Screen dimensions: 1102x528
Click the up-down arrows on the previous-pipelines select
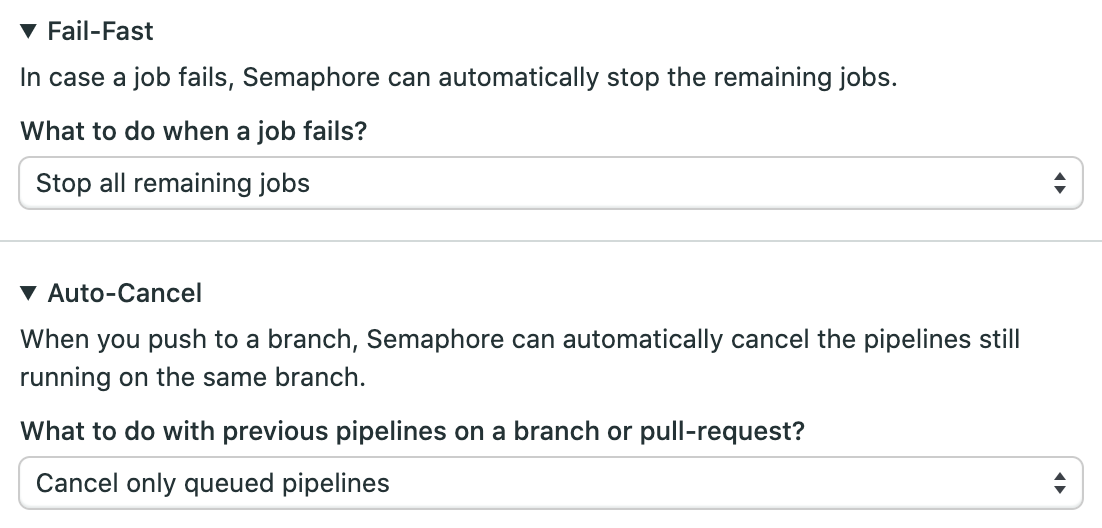(x=1060, y=484)
